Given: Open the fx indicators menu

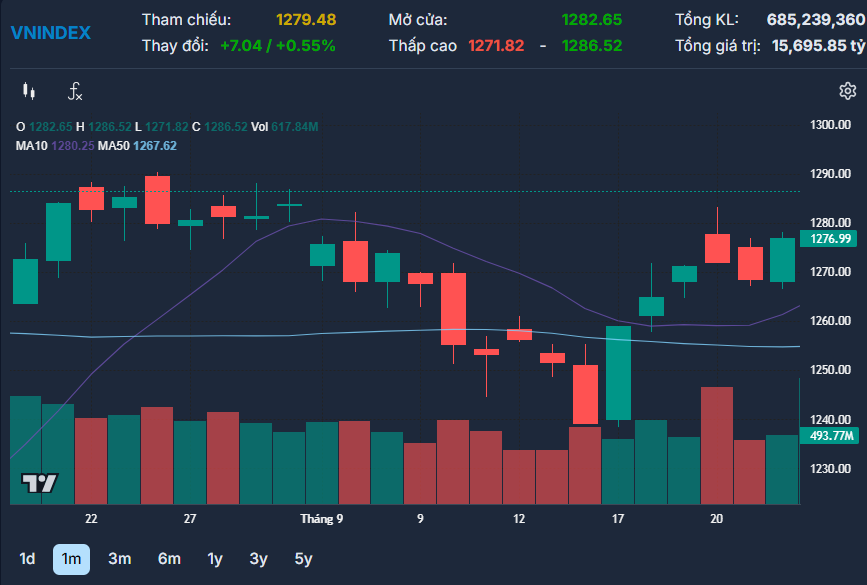Looking at the screenshot, I should (x=75, y=92).
